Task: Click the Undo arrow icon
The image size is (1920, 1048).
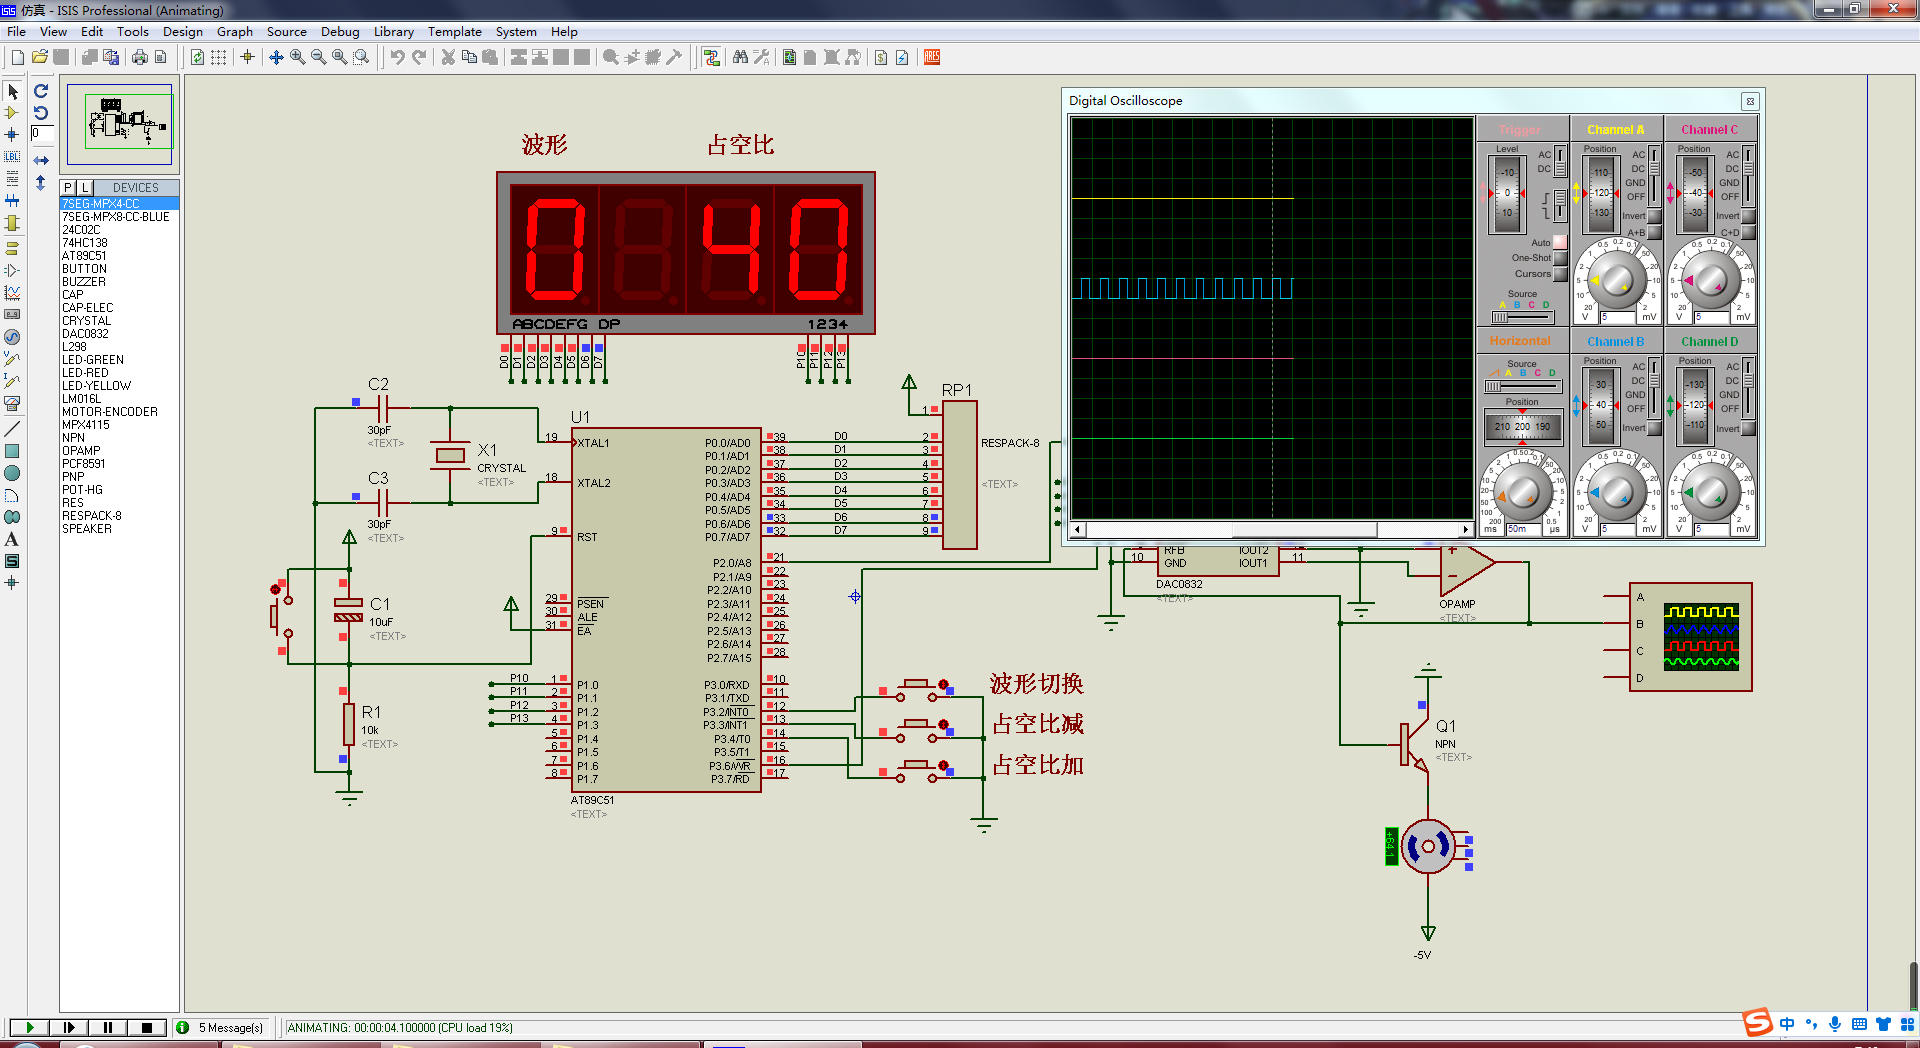Action: tap(398, 58)
